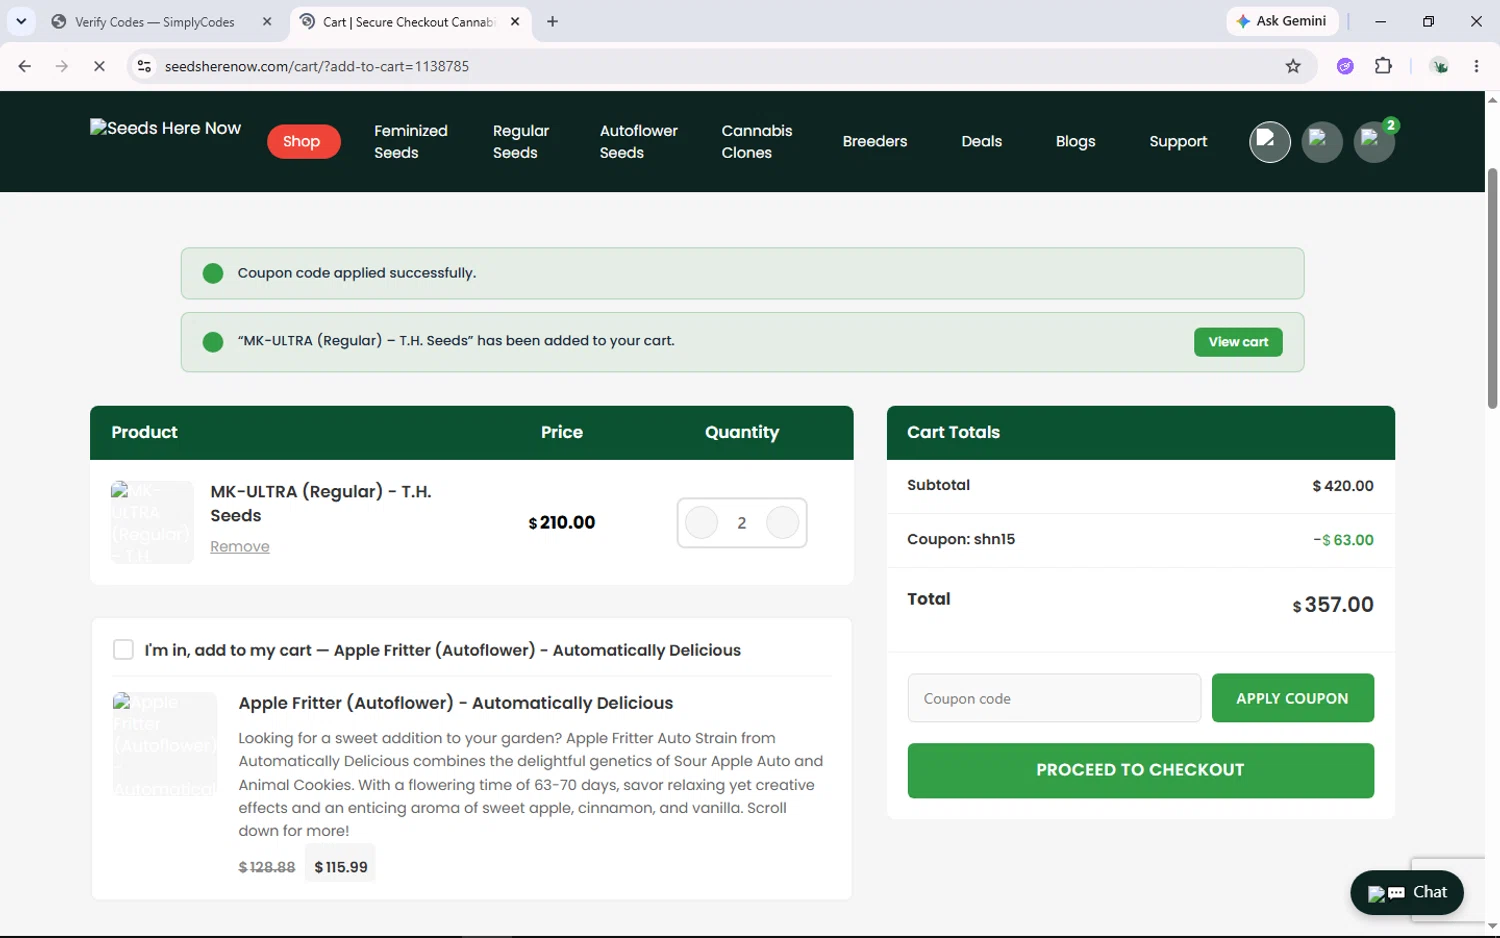Open Cannabis Clones menu item
This screenshot has height=938, width=1500.
click(756, 142)
